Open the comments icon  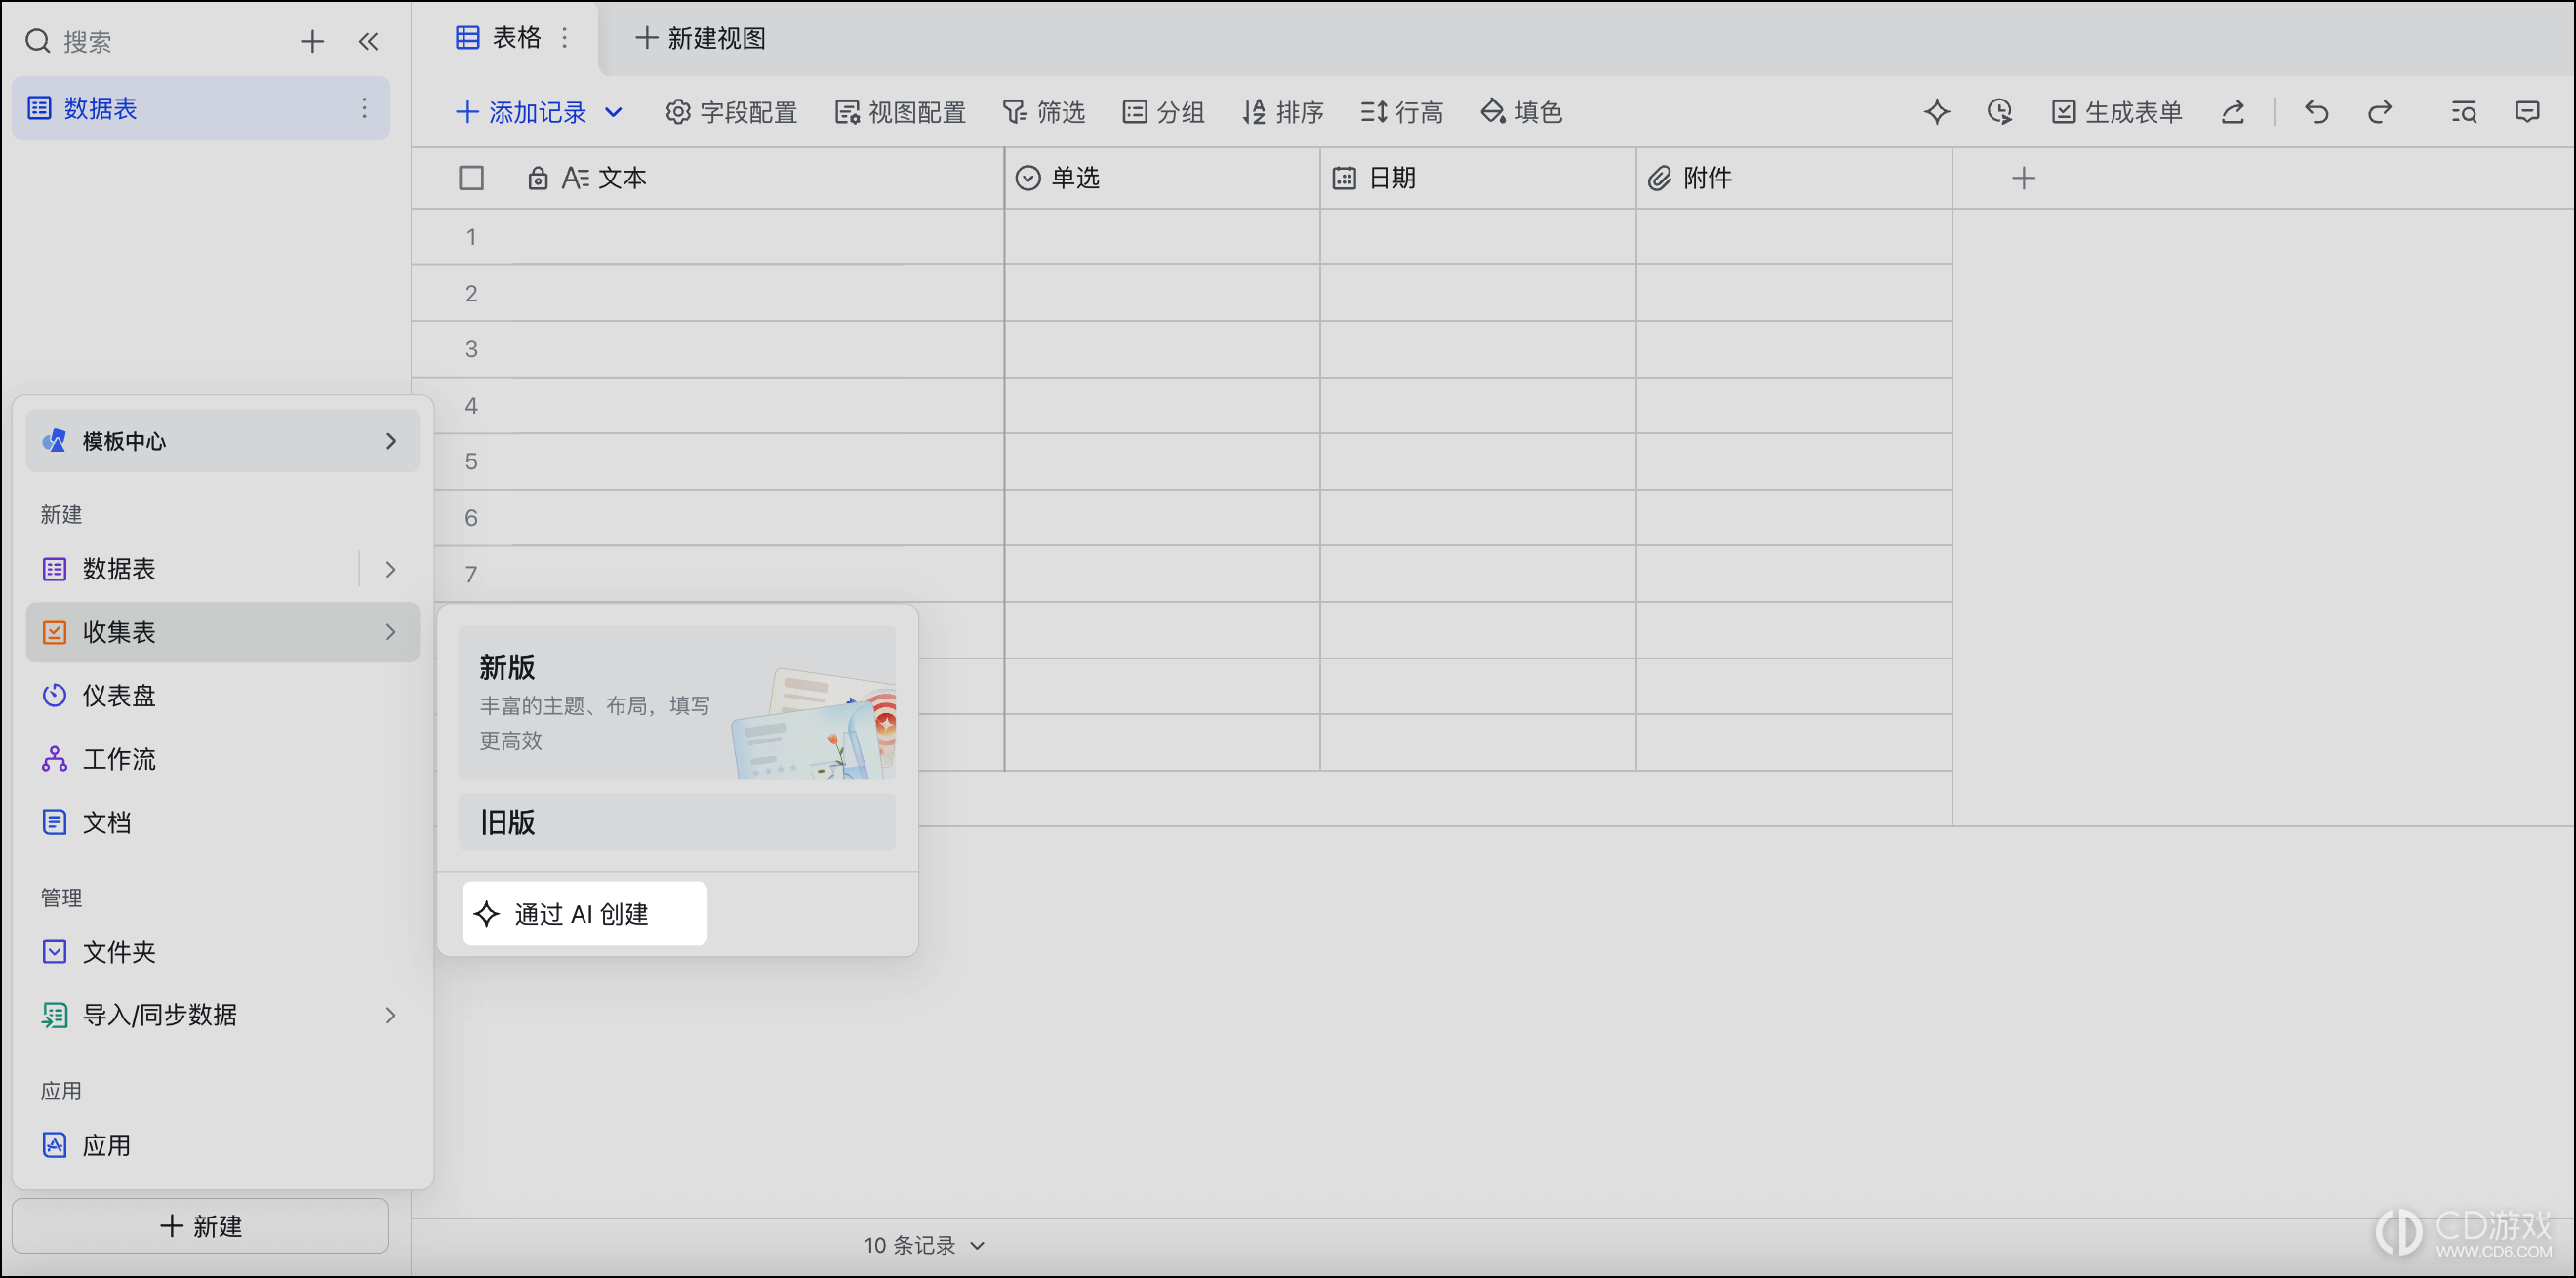pos(2527,112)
